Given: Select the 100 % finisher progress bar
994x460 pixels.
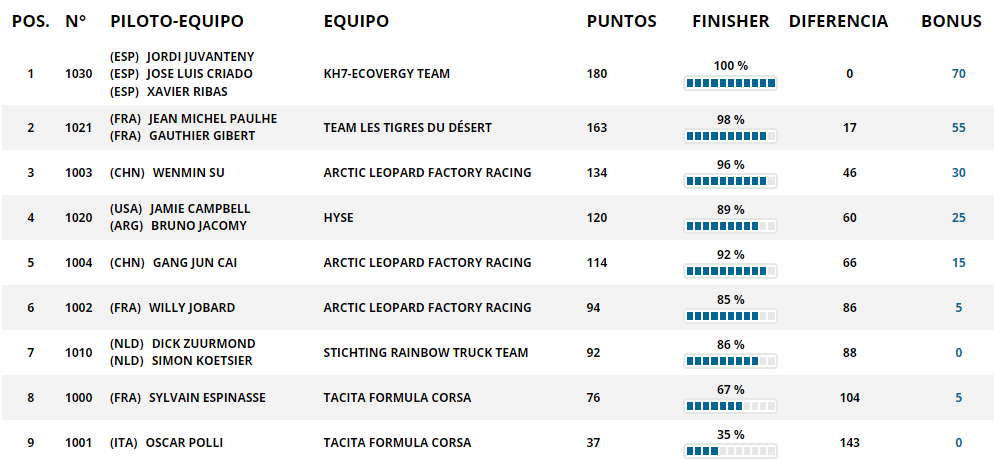Looking at the screenshot, I should tap(730, 83).
